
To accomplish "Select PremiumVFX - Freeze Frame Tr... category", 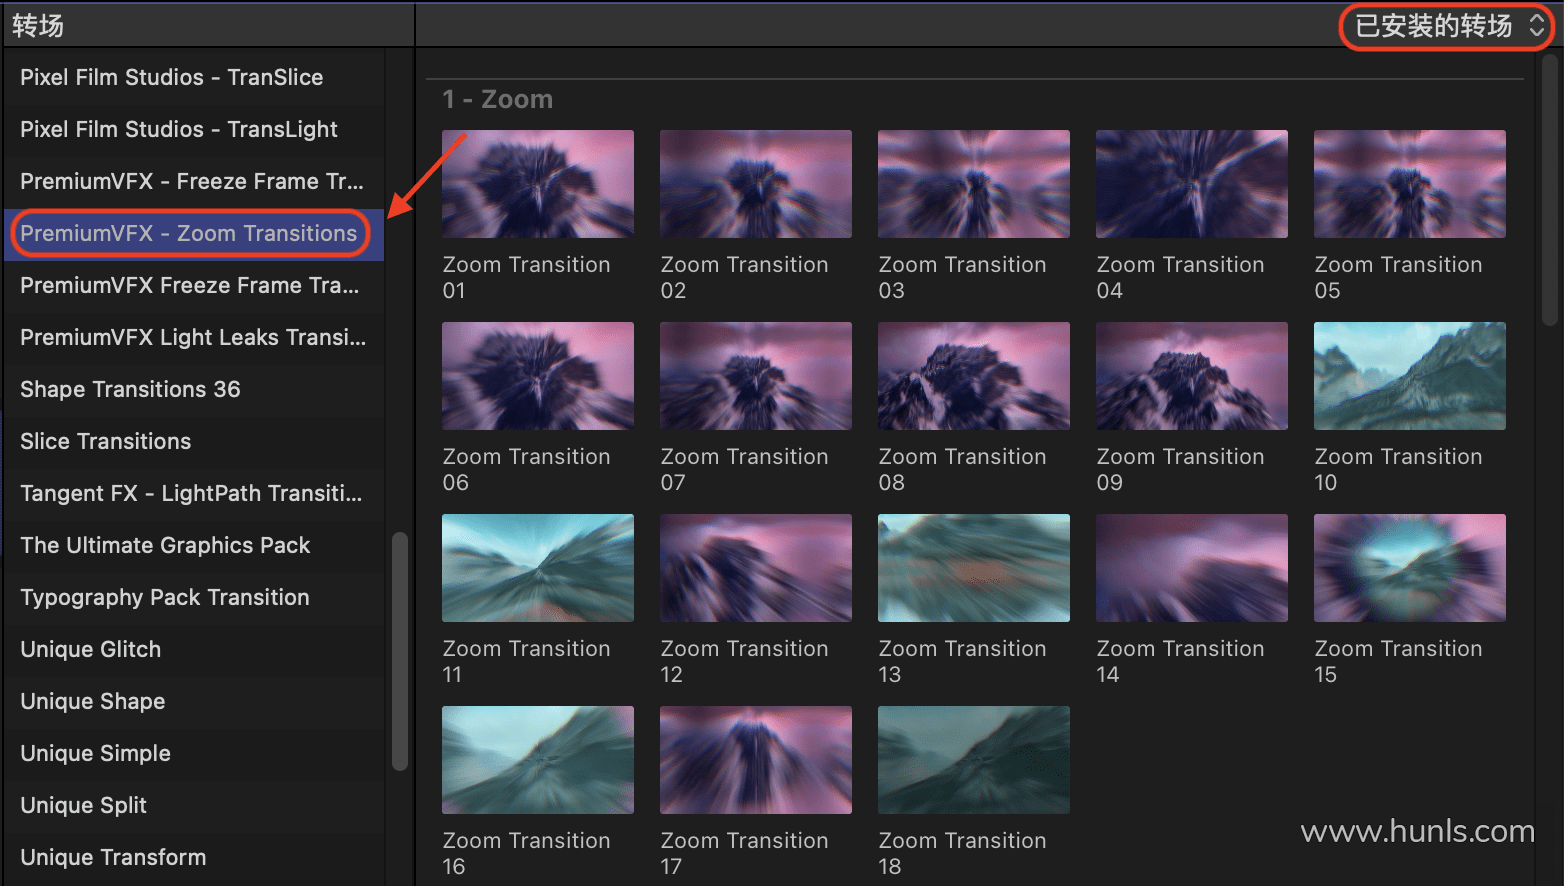I will coord(194,182).
